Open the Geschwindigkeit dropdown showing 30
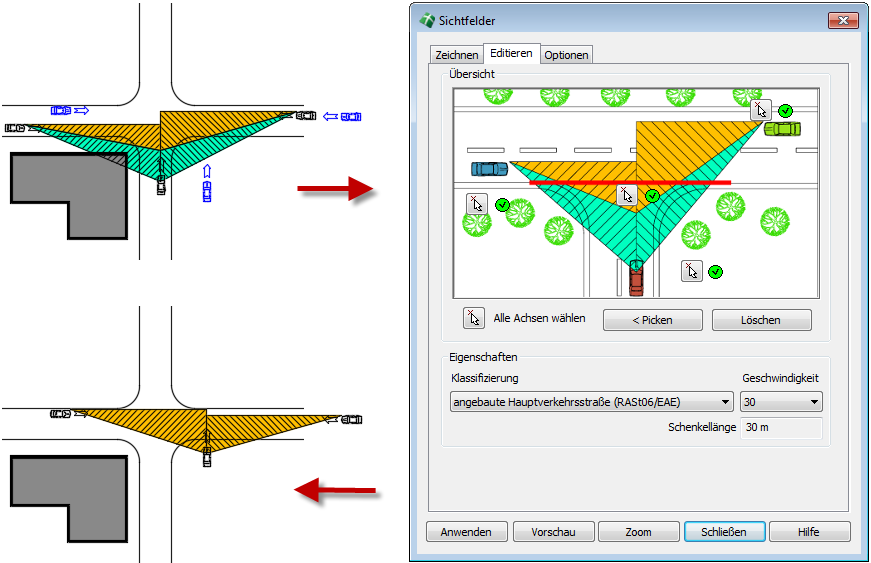 click(781, 402)
